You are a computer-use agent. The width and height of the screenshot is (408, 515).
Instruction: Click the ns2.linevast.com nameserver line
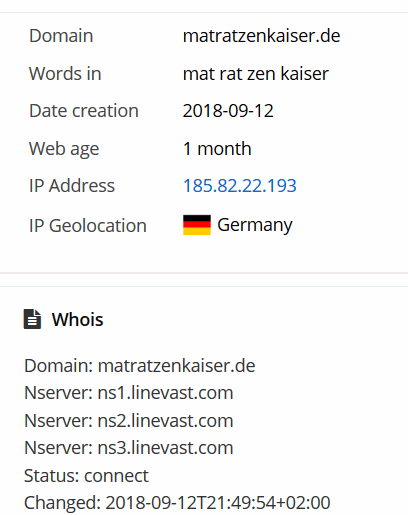[x=129, y=421]
